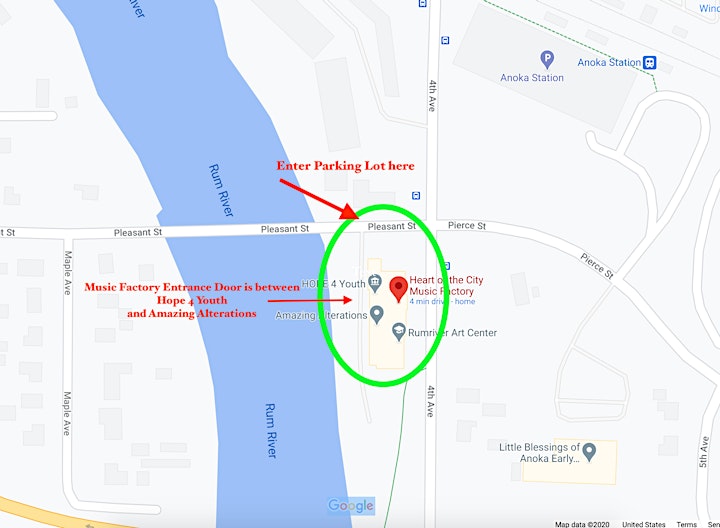Viewport: 720px width, 528px height.
Task: Select the Rumriver Art Center label
Action: 452,332
